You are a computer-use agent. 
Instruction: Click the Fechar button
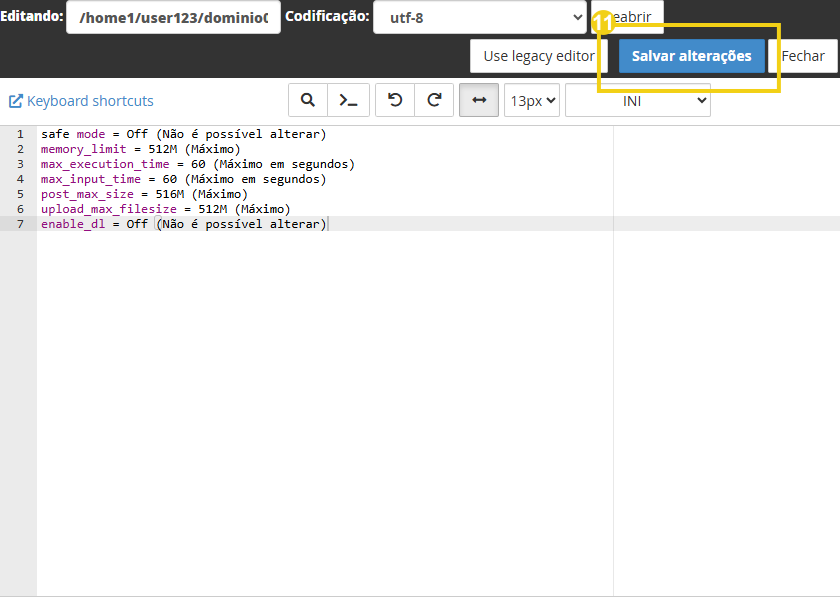point(802,56)
